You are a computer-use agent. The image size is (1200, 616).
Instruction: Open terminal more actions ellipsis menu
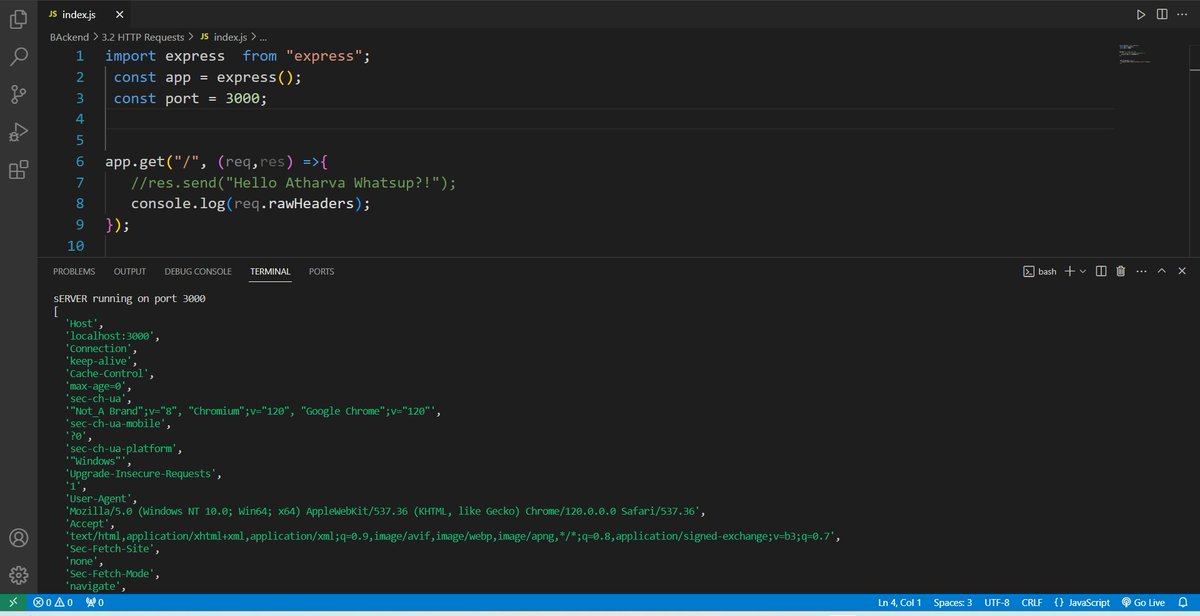(1141, 270)
